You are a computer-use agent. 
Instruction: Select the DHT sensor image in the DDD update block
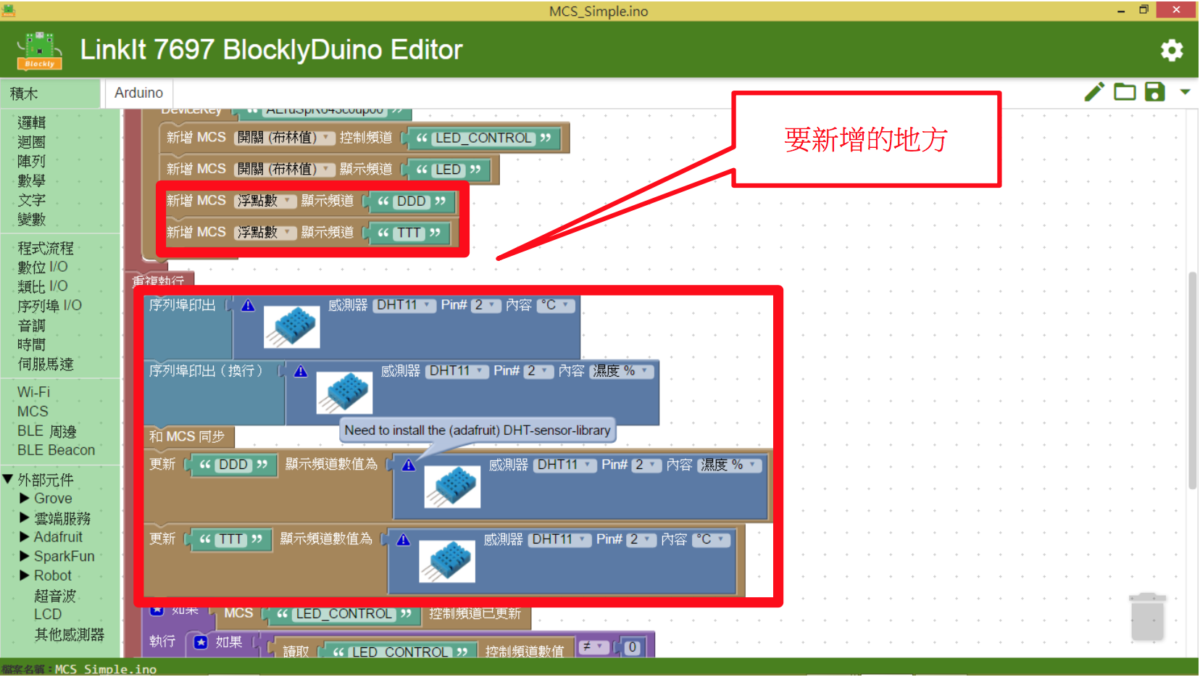[x=452, y=486]
